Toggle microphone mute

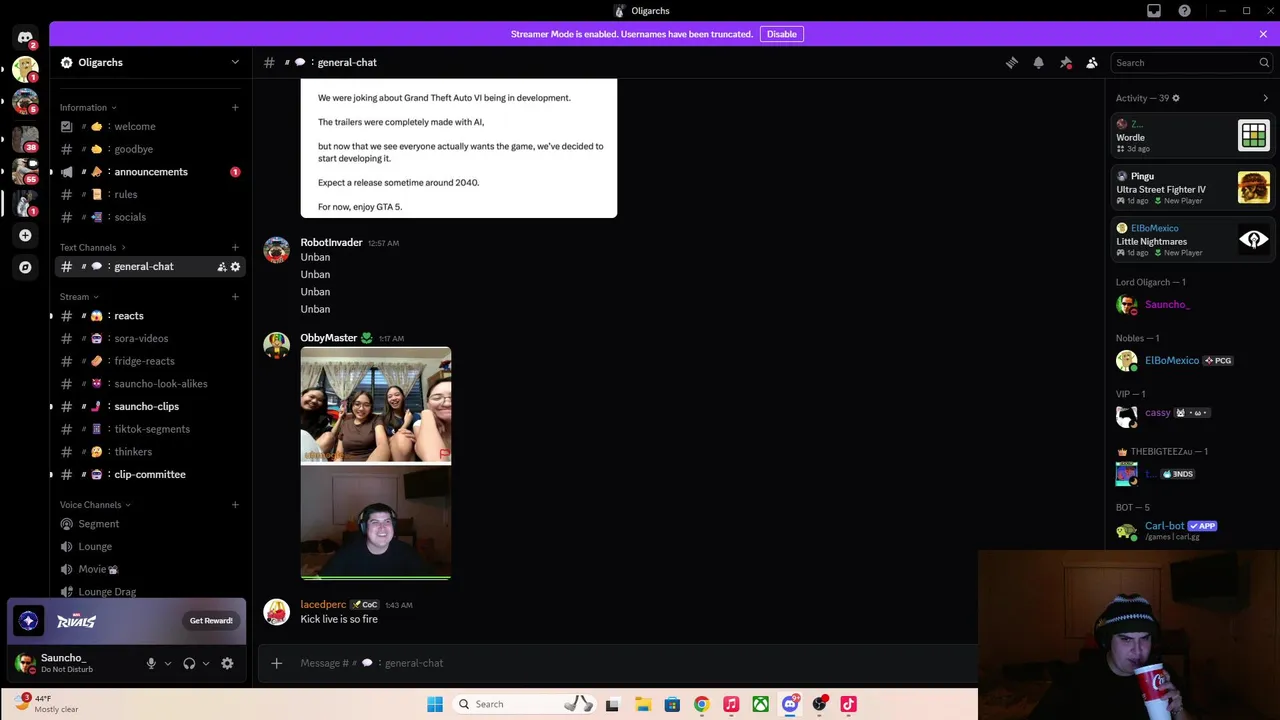click(151, 663)
